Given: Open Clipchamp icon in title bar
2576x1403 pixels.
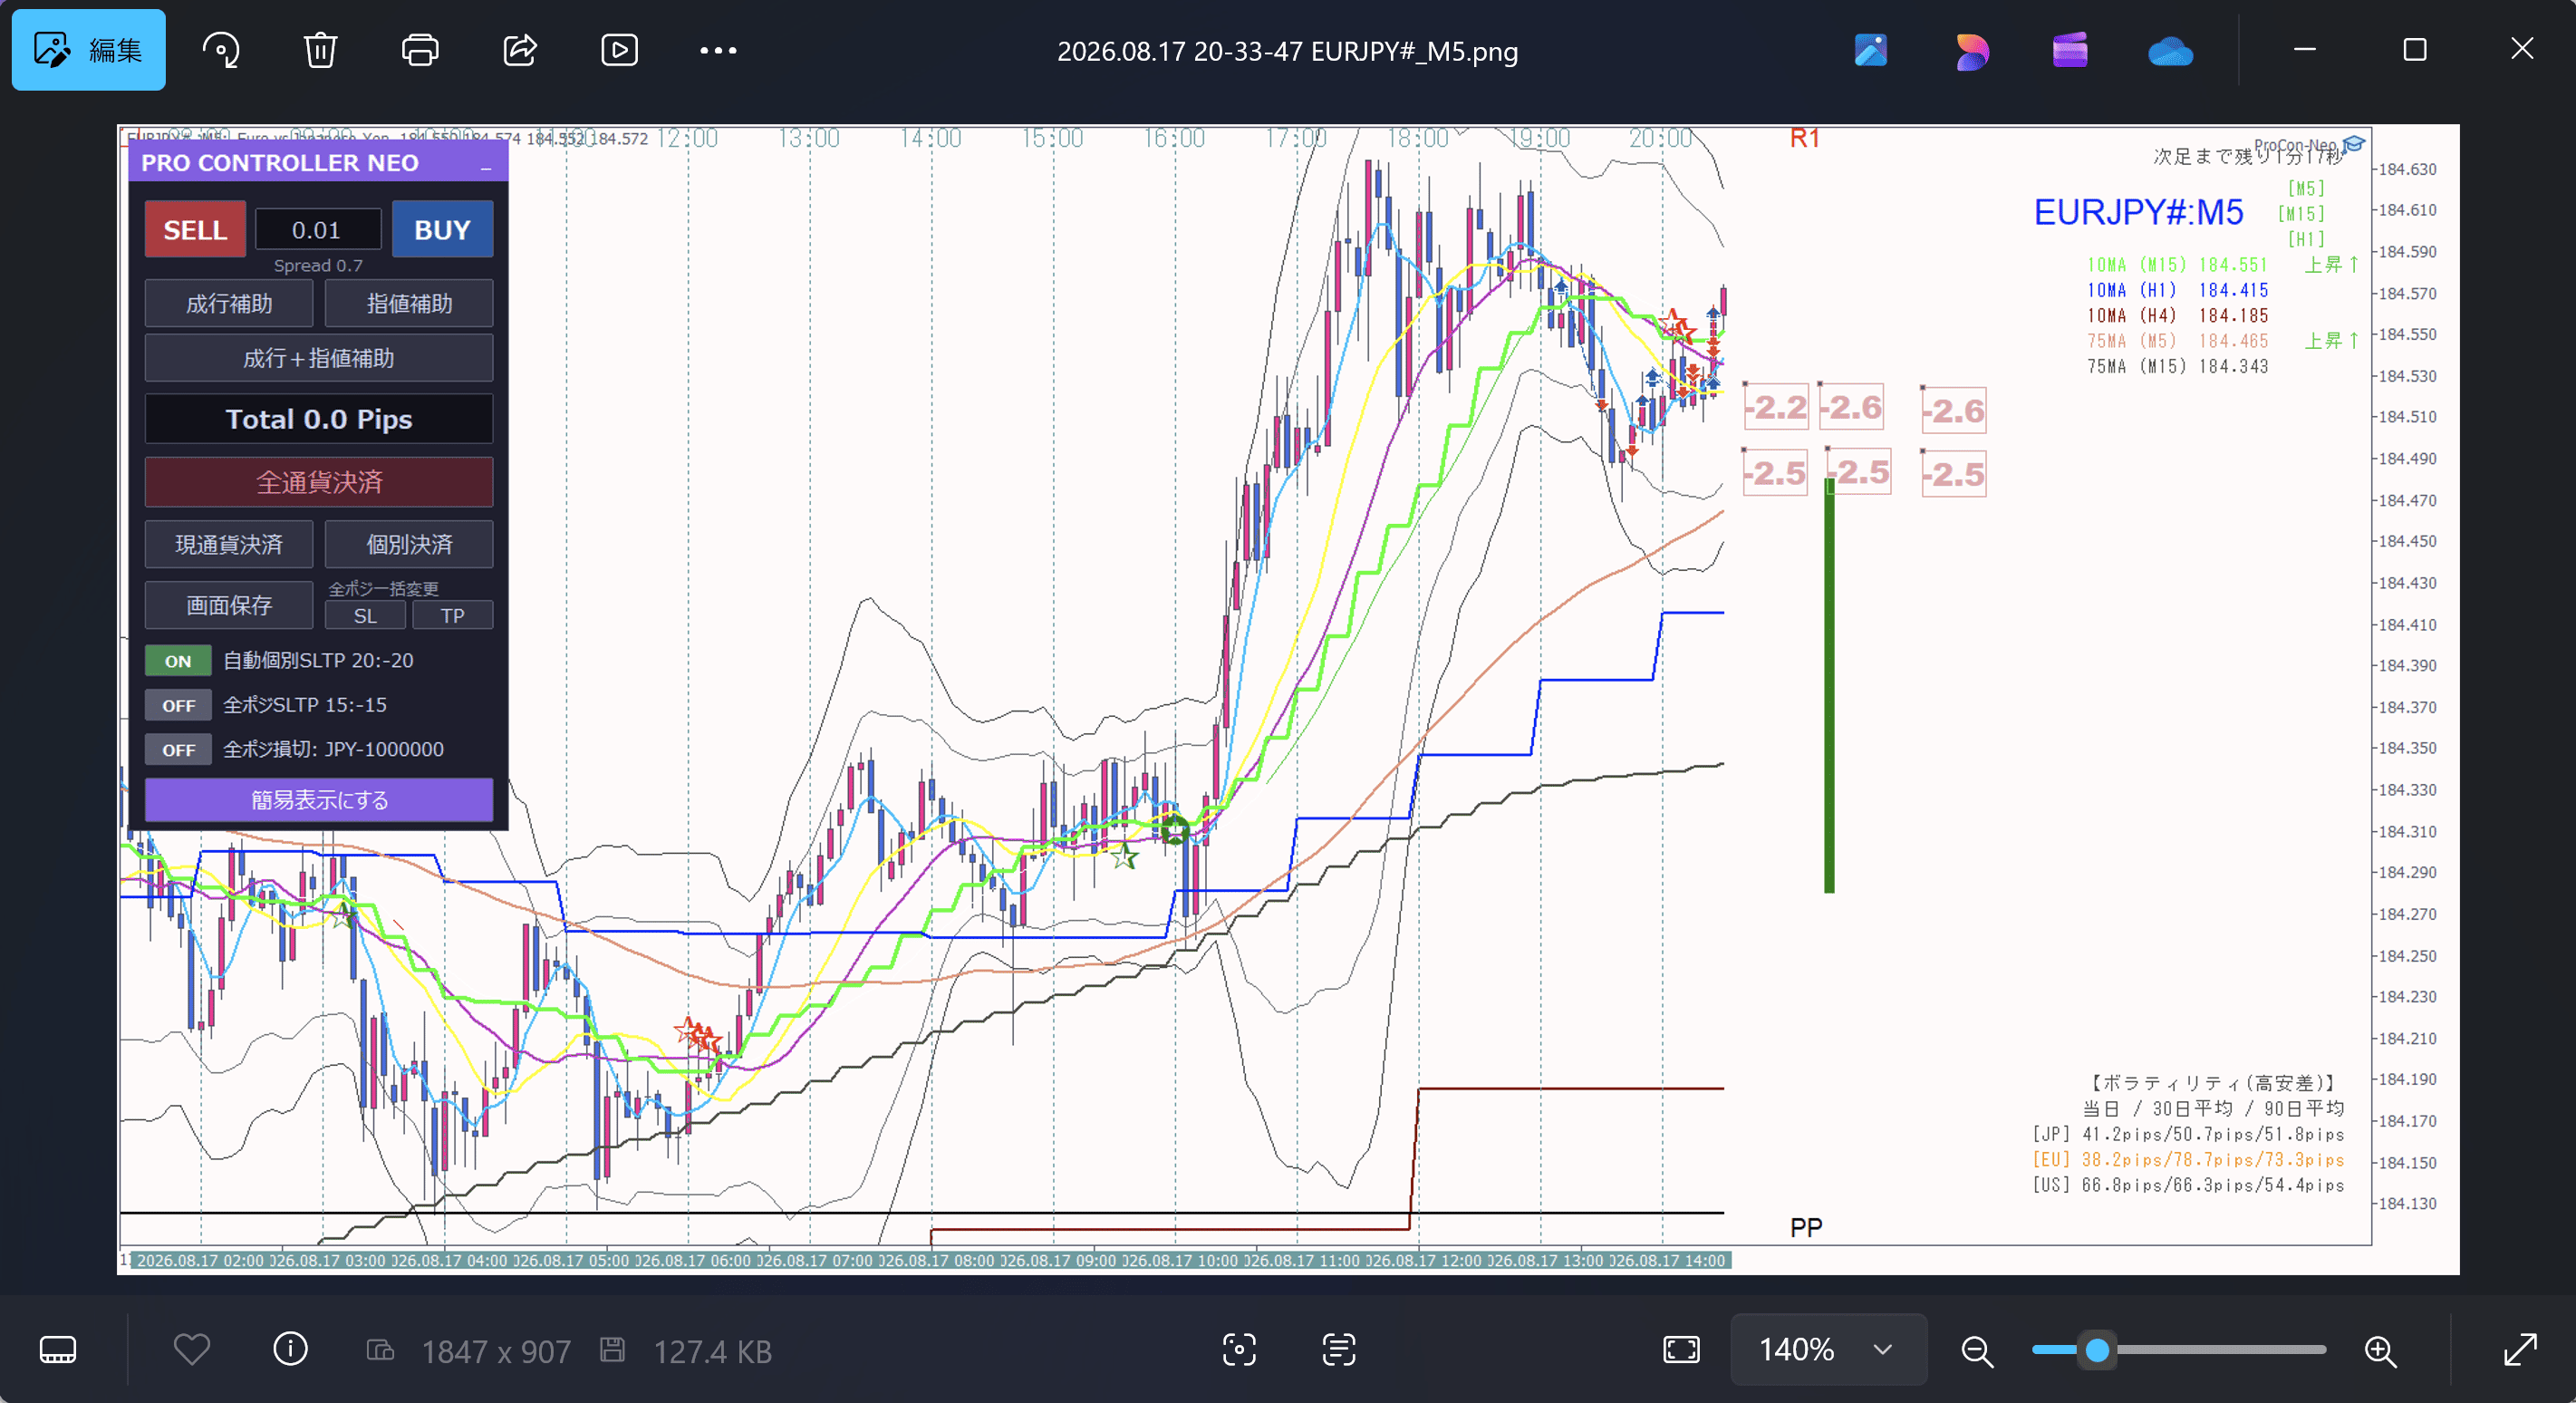Looking at the screenshot, I should coord(2070,50).
